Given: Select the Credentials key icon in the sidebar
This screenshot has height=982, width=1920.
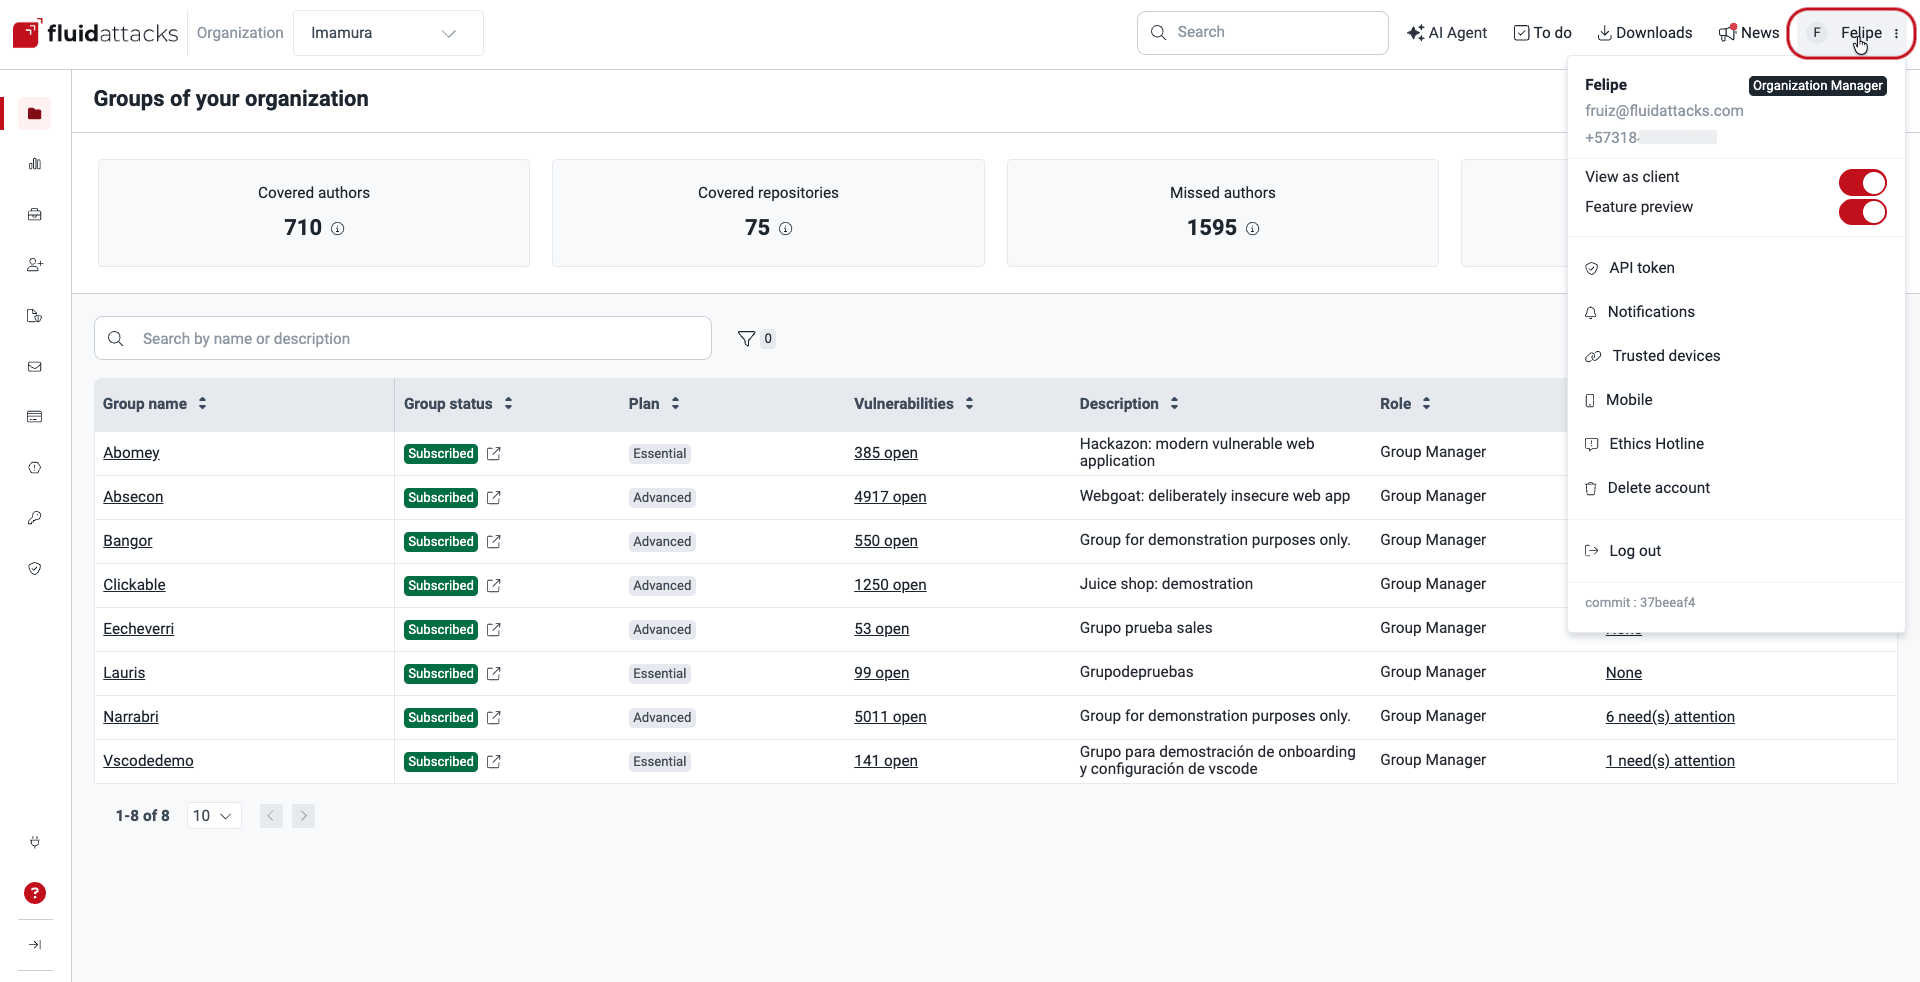Looking at the screenshot, I should click(35, 518).
